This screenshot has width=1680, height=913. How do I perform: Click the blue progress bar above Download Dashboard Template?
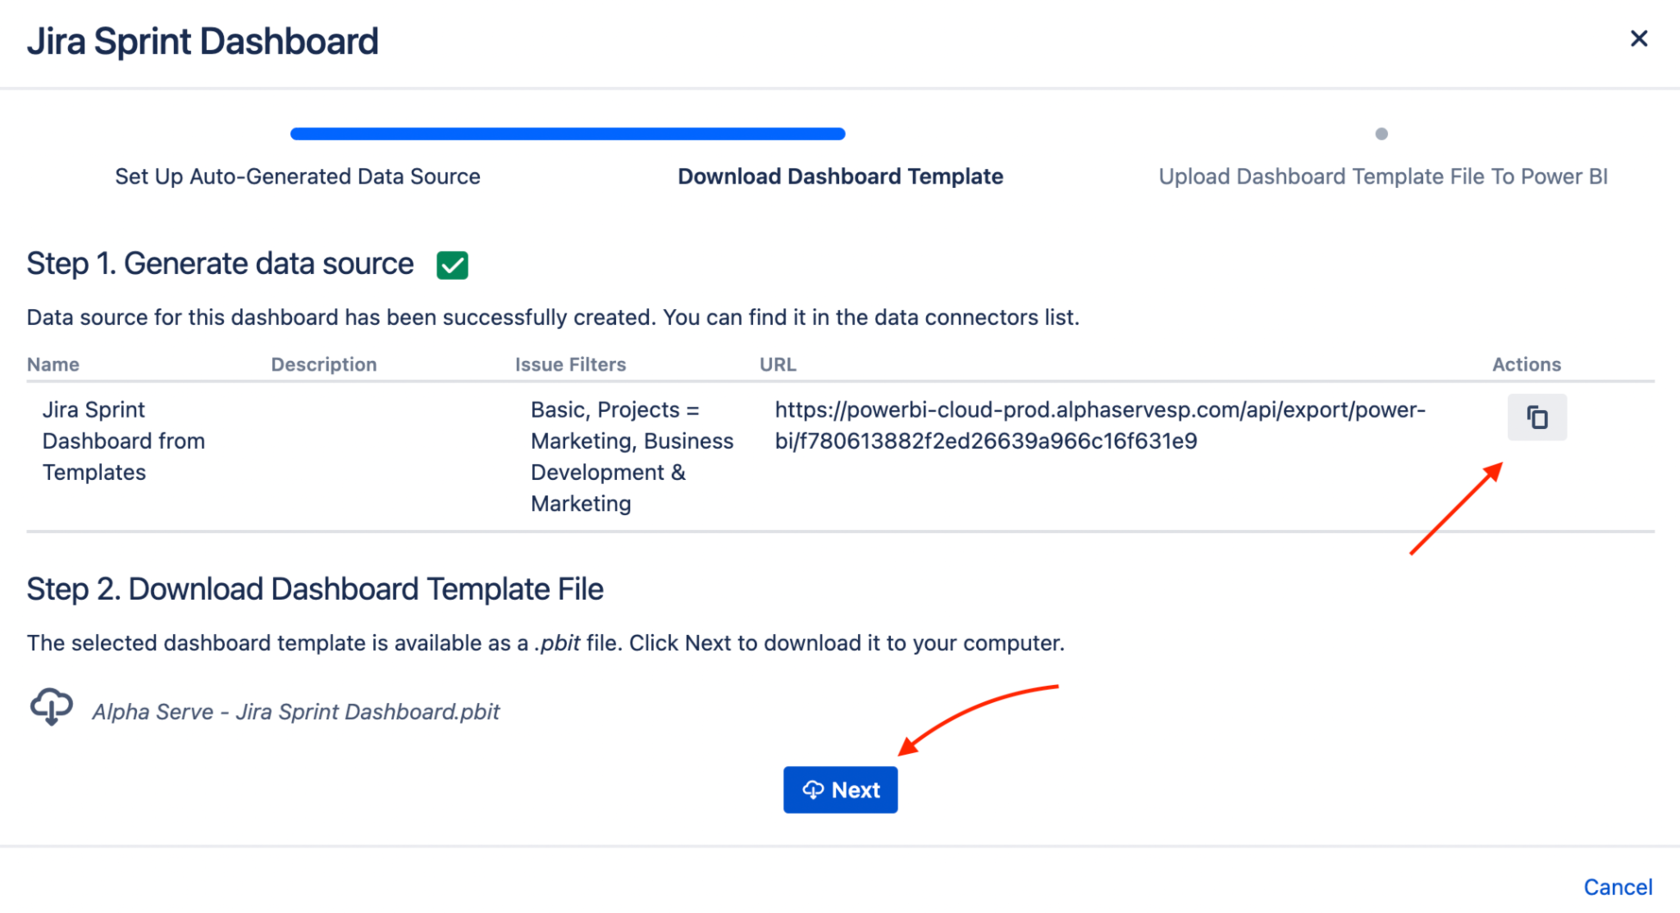pyautogui.click(x=567, y=133)
